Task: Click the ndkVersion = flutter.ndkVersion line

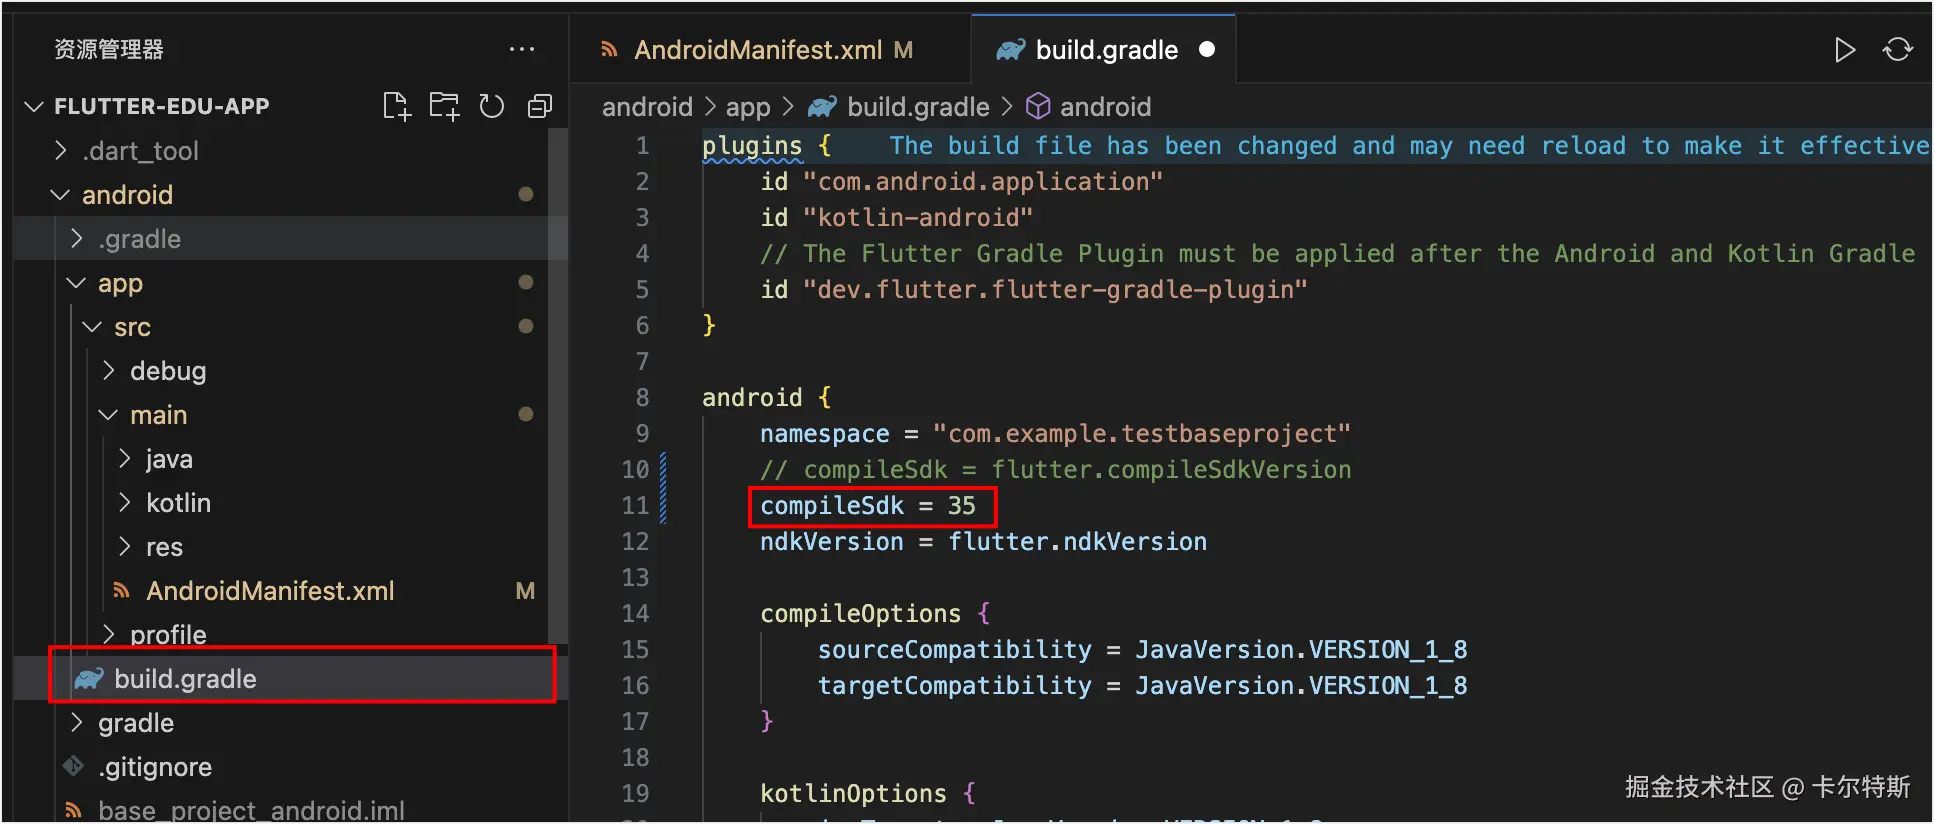Action: pos(983,541)
